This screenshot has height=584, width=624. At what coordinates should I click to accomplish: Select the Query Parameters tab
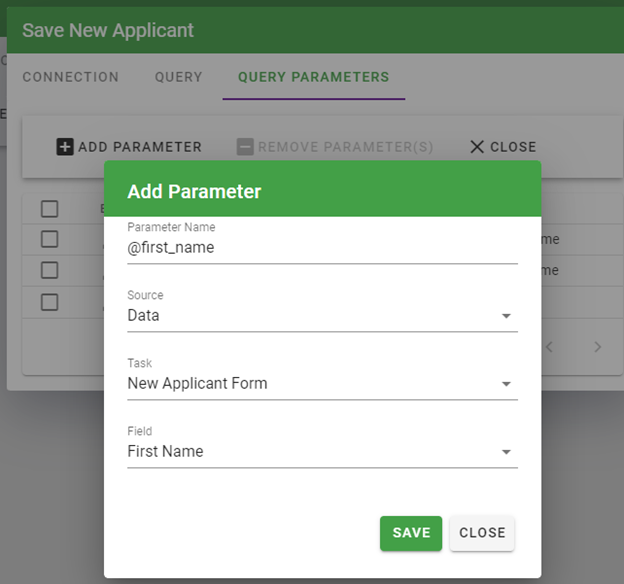313,77
